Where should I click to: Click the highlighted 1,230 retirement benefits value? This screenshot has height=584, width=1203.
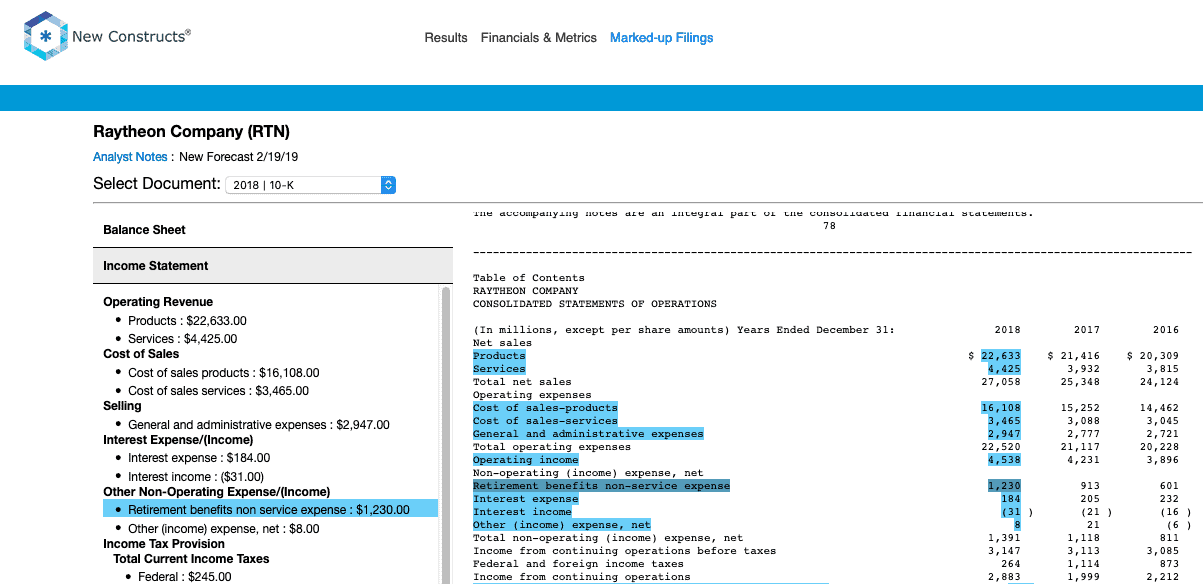[1004, 486]
